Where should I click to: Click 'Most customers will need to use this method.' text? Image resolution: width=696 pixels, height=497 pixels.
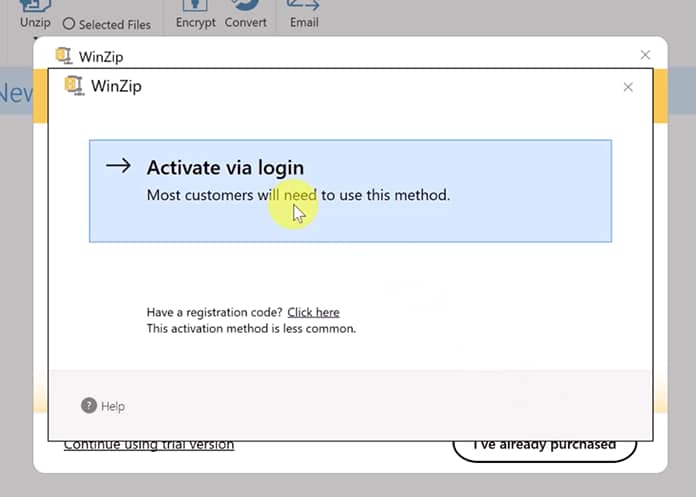coord(298,195)
